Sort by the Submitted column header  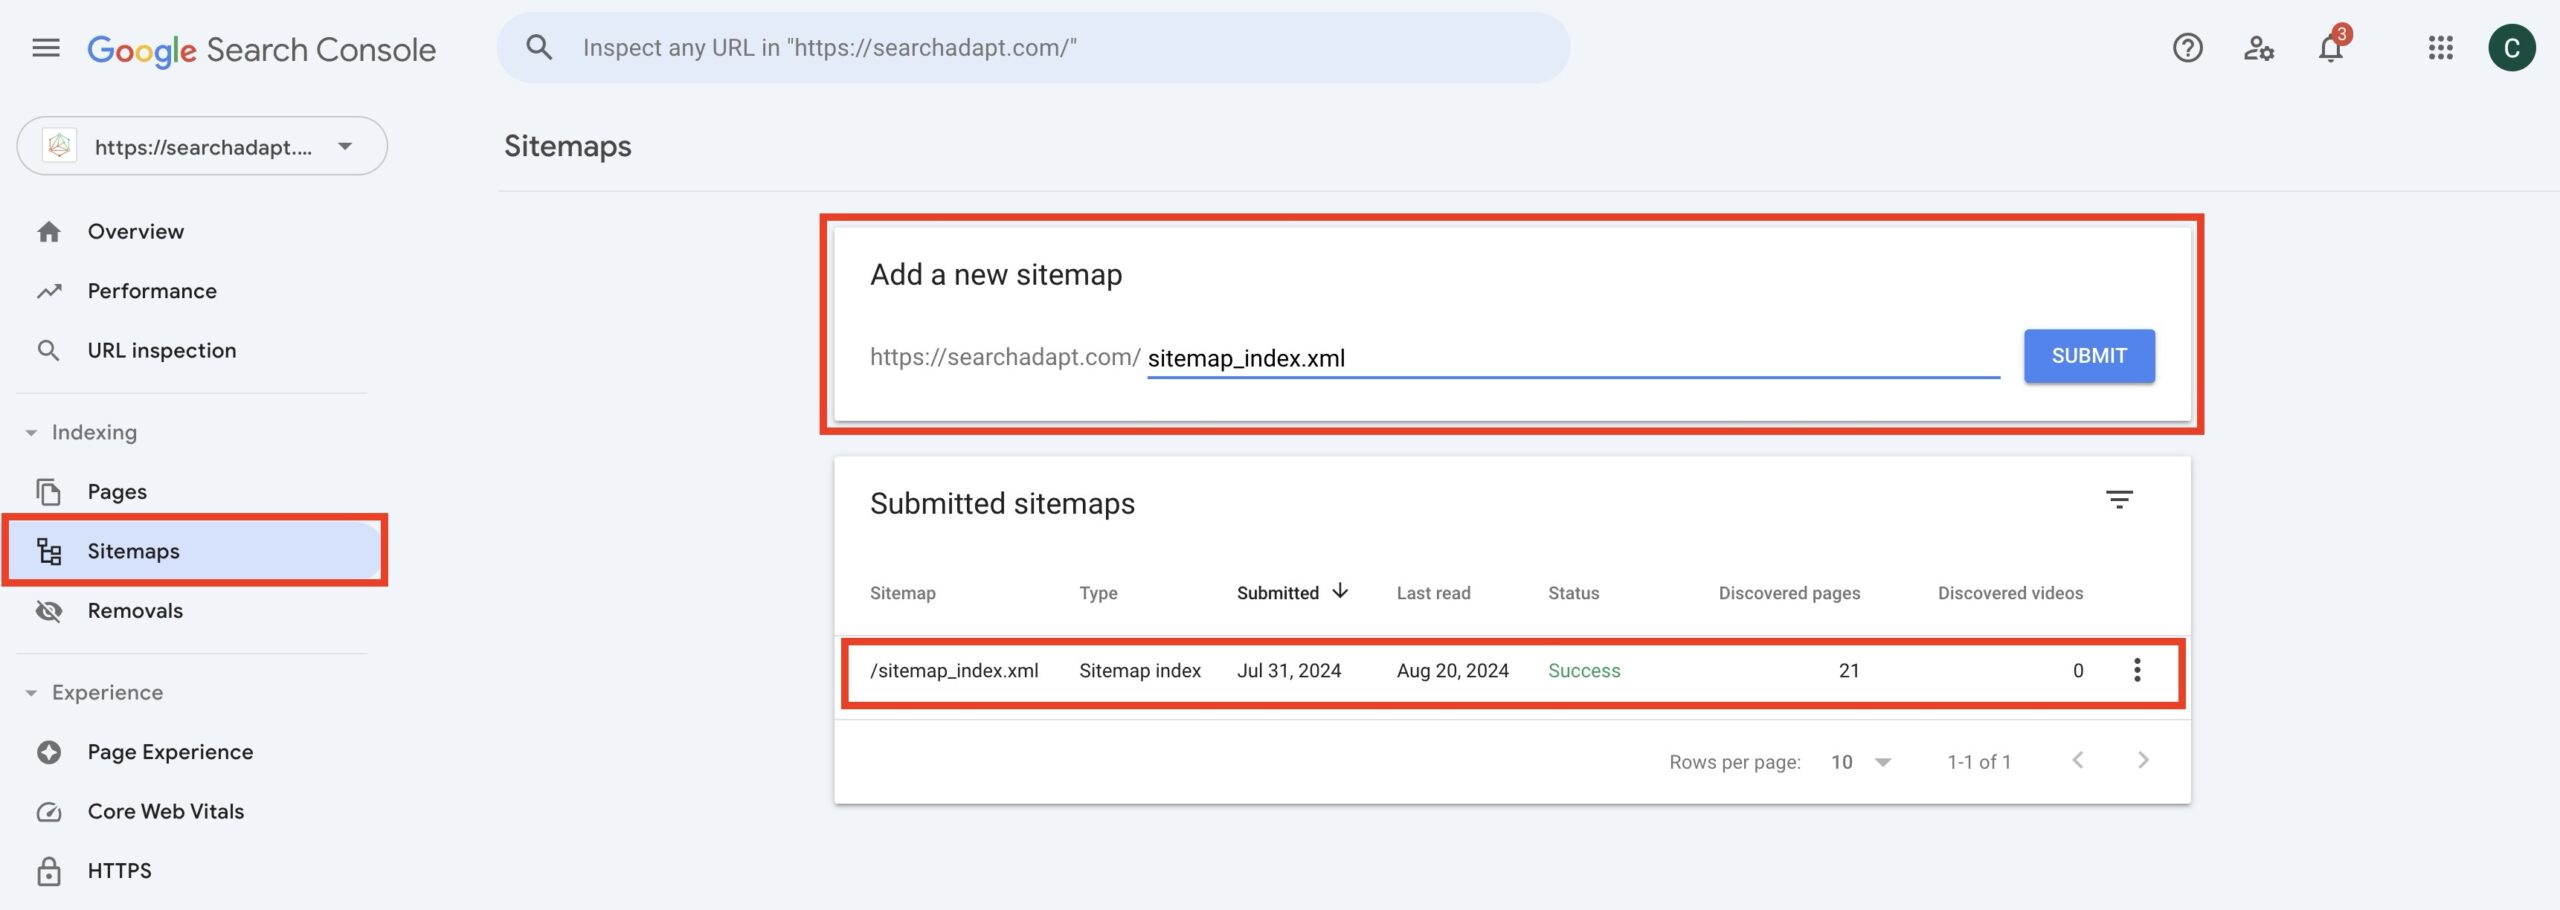tap(1277, 593)
